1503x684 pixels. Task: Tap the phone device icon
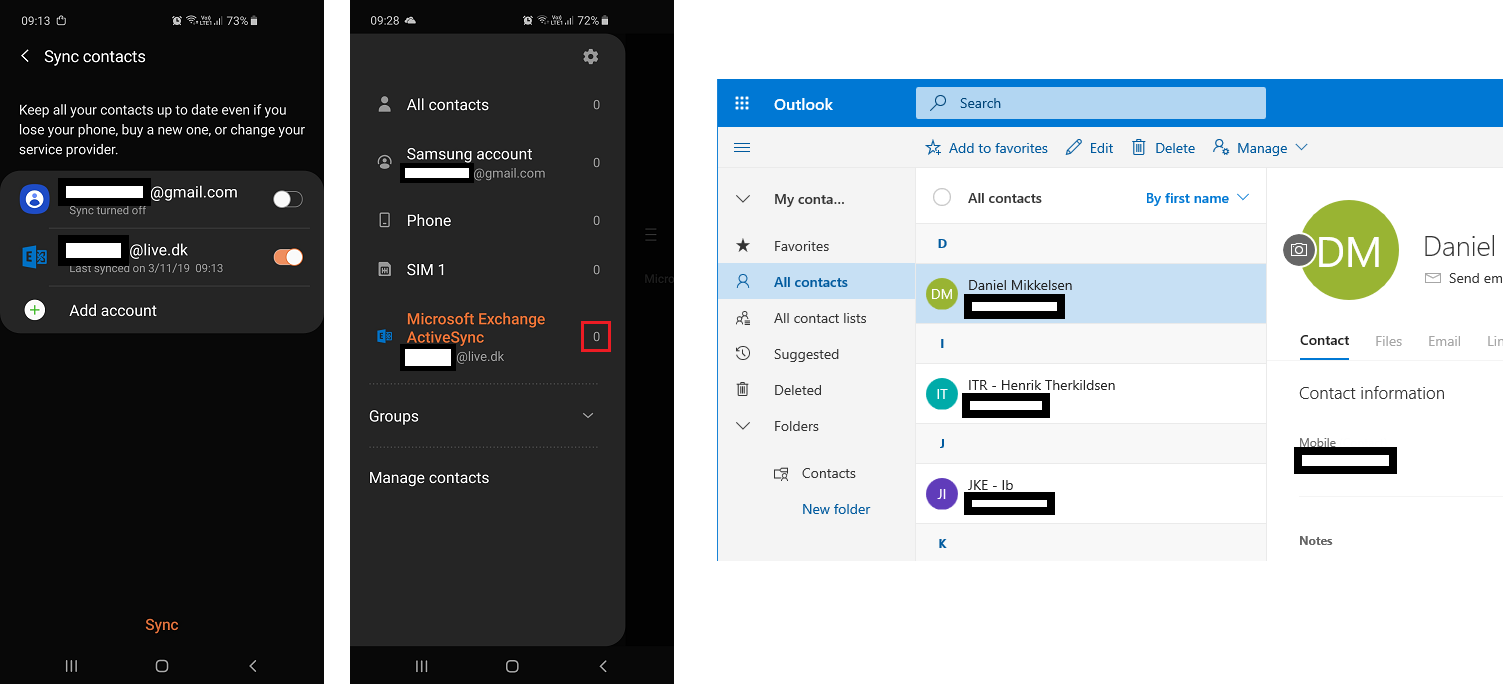(x=384, y=220)
